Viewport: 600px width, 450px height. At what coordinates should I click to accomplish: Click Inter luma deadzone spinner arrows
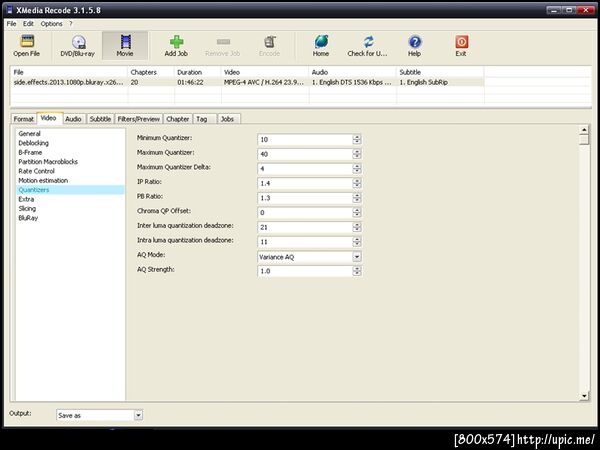[x=357, y=227]
